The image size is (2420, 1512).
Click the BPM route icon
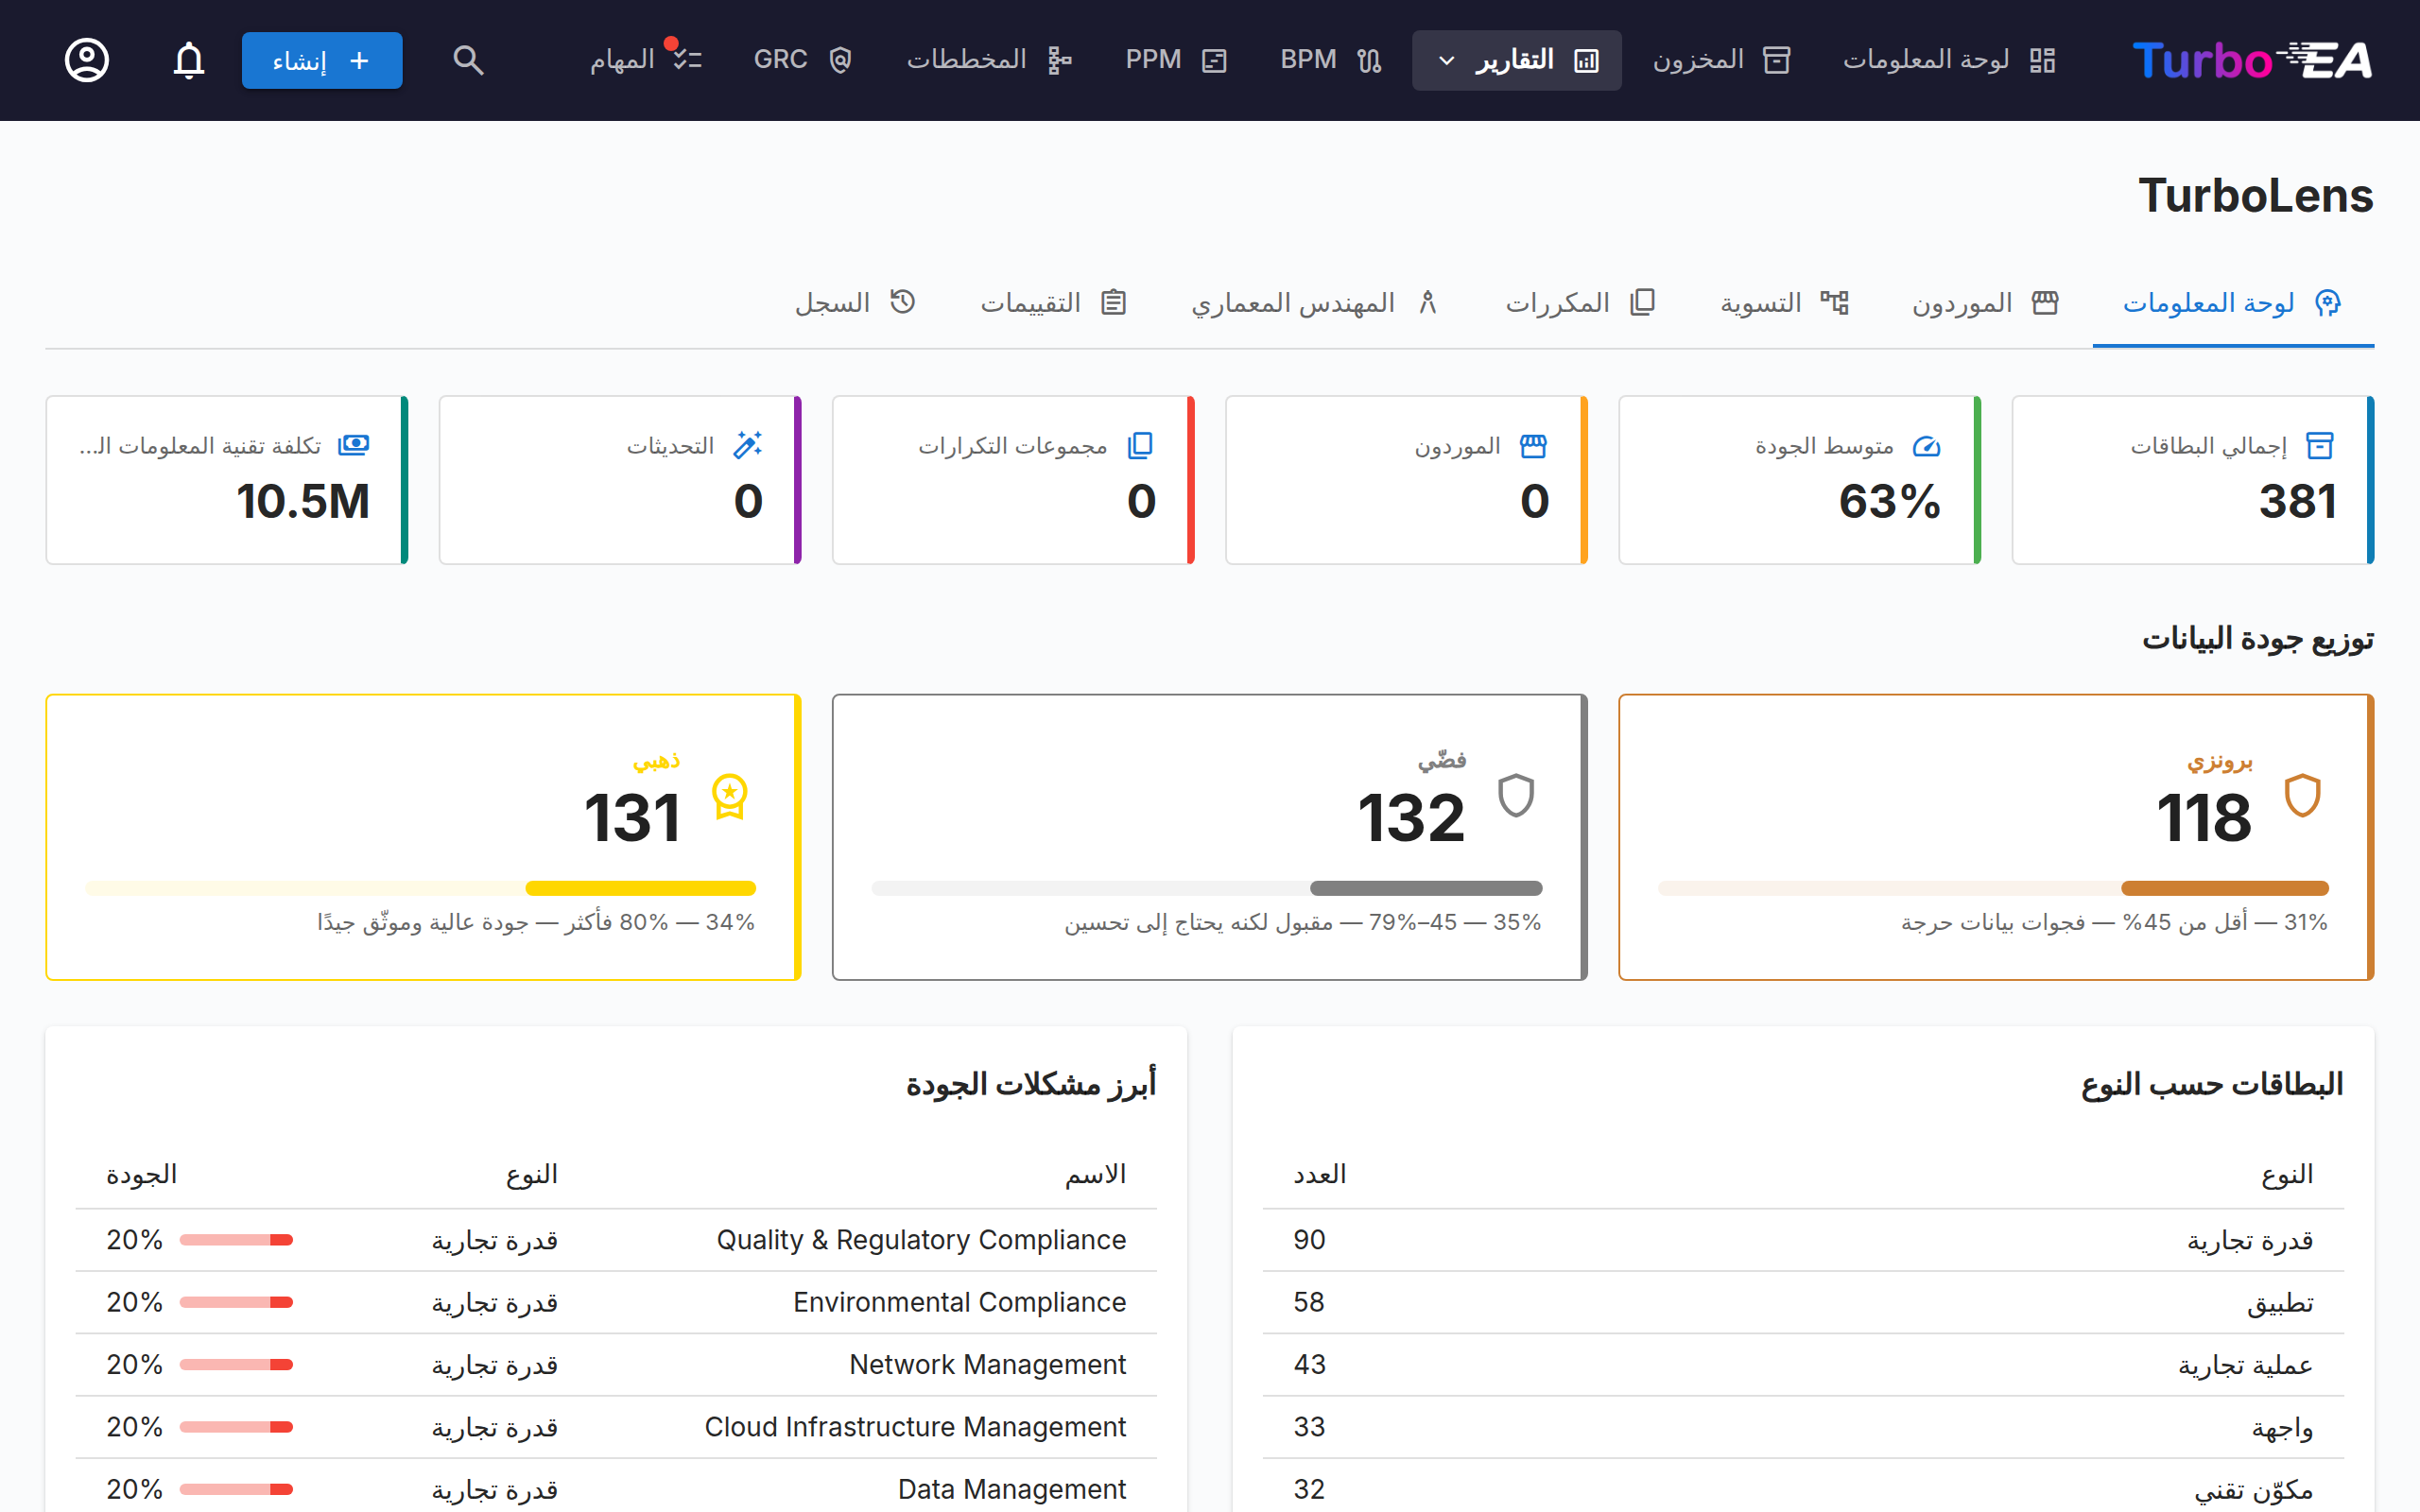pos(1369,60)
